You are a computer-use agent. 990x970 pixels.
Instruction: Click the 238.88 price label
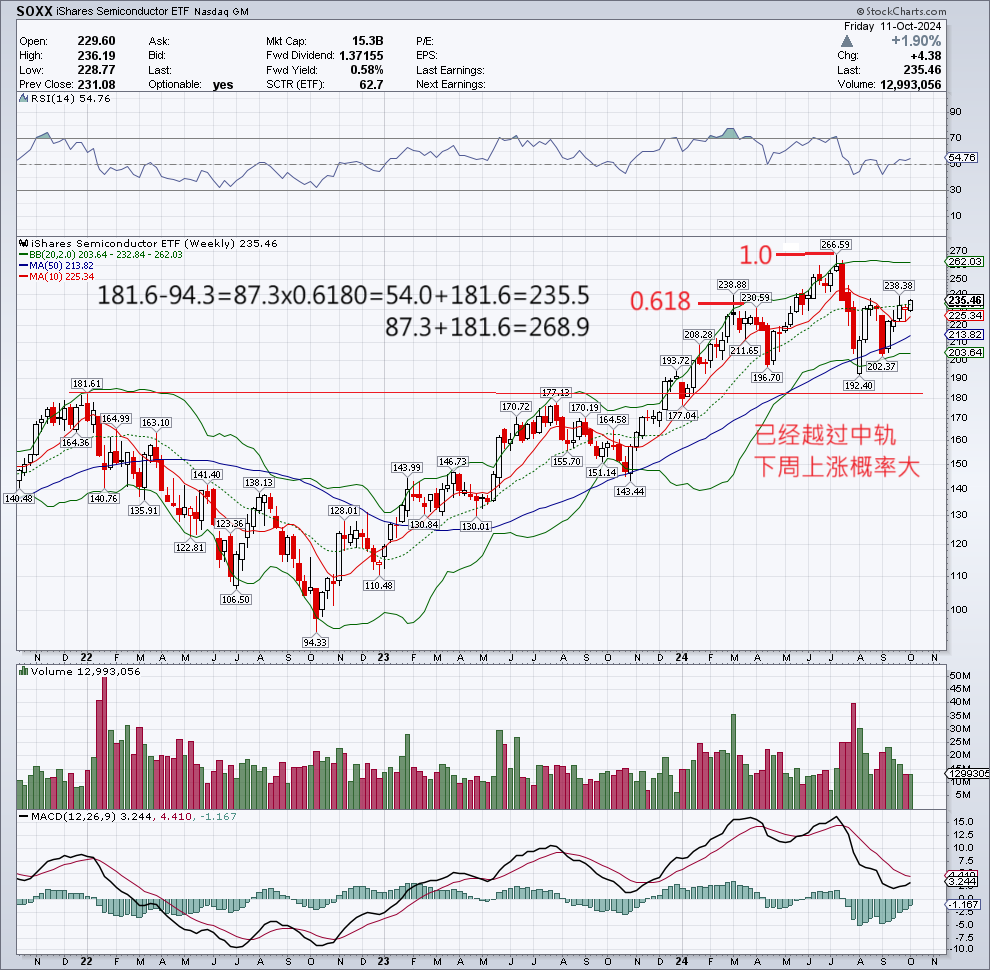point(732,285)
